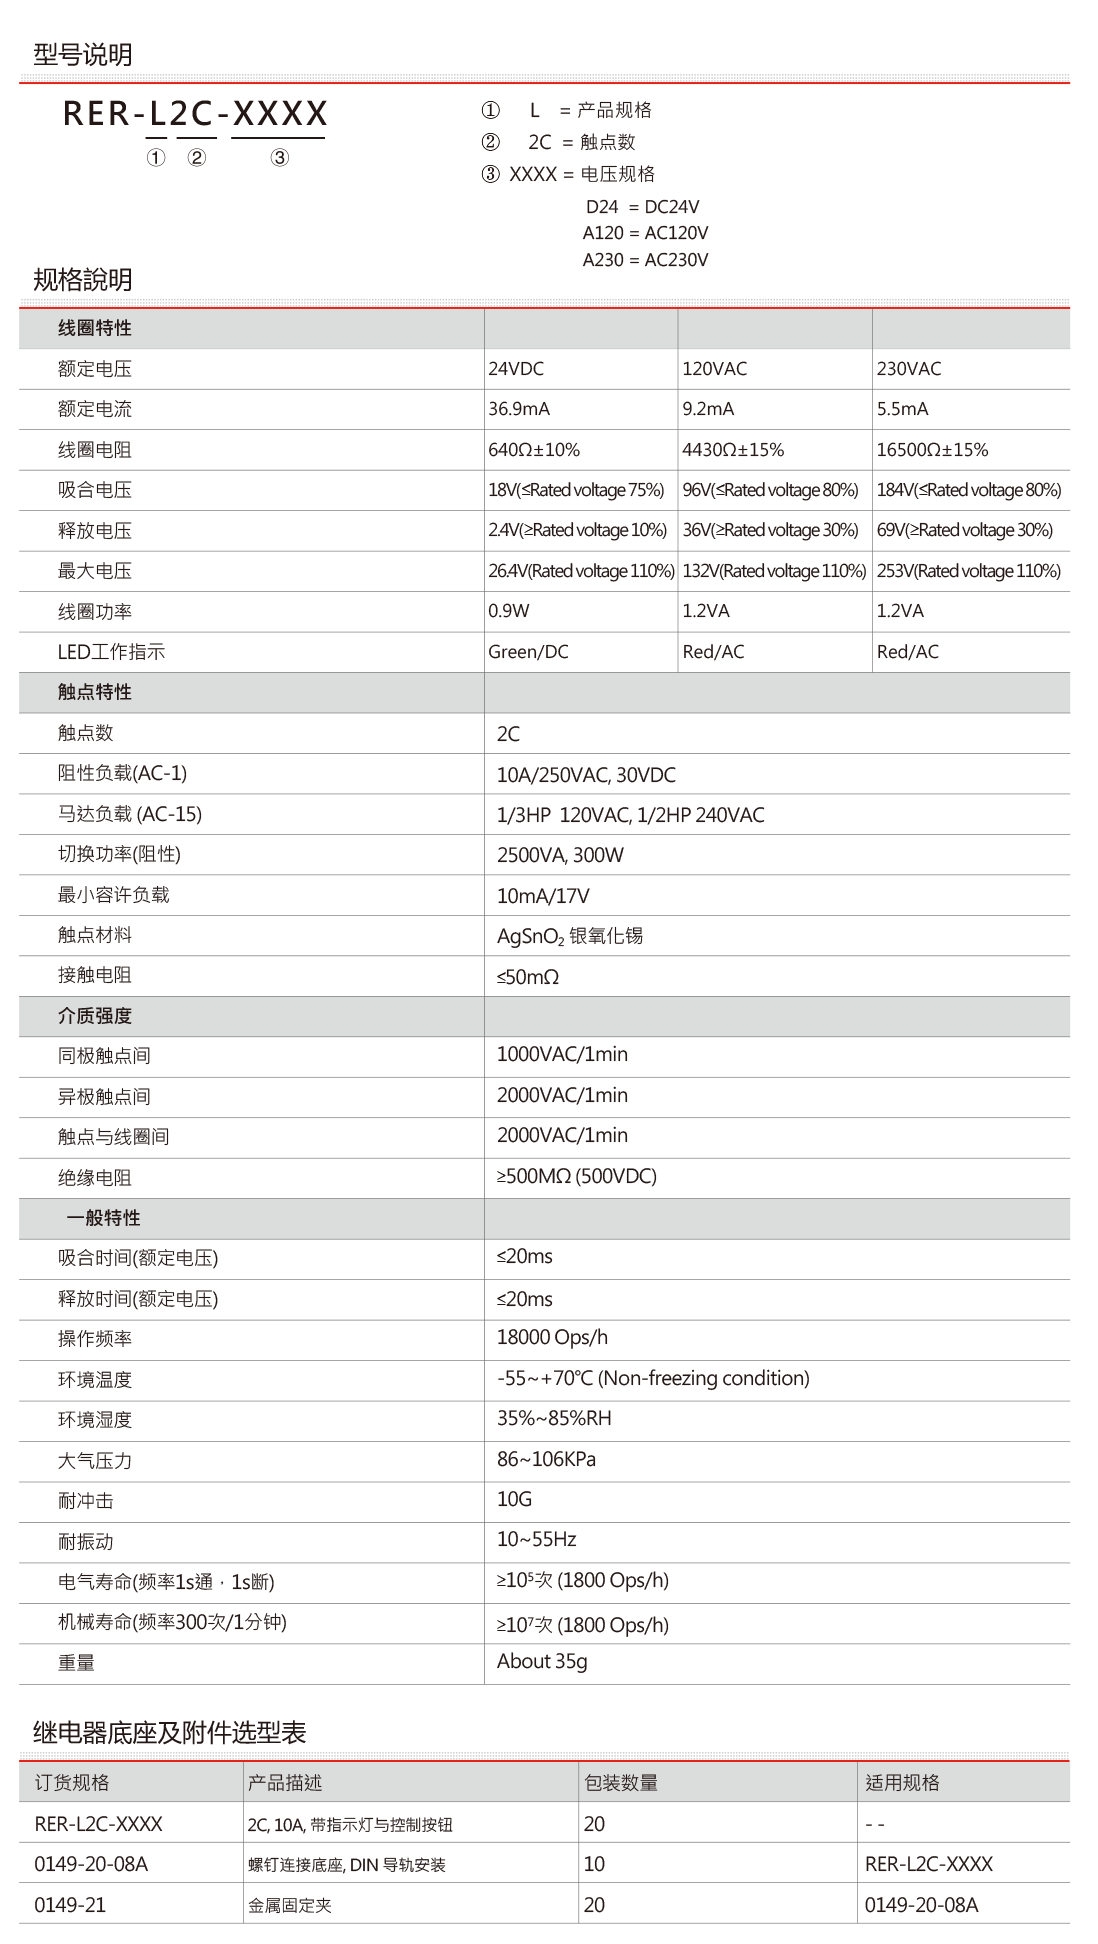Click the AgSnO2 银氧化锡 contact material
The width and height of the screenshot is (1098, 1944).
tap(570, 937)
